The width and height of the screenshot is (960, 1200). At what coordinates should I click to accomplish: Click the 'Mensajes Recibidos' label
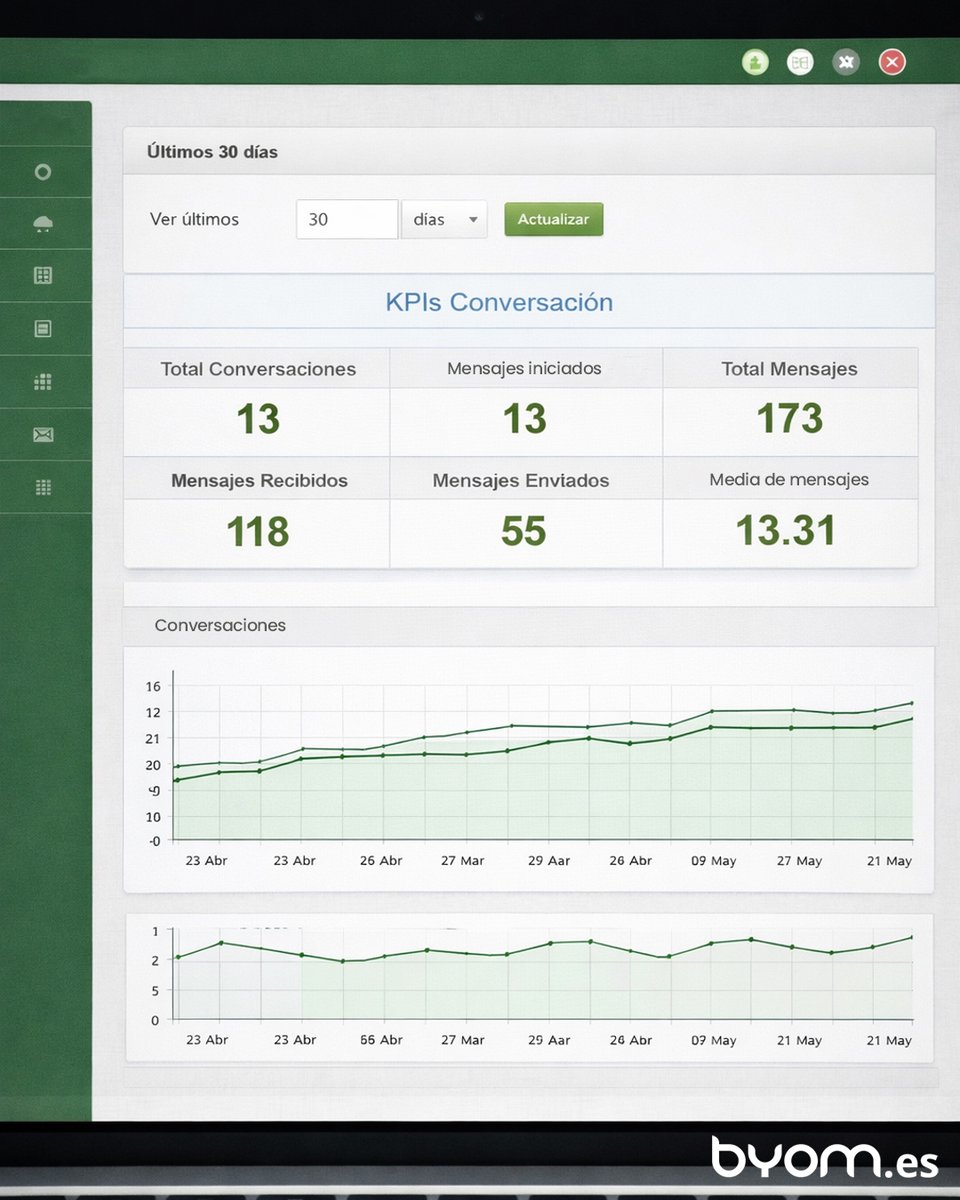tap(259, 481)
